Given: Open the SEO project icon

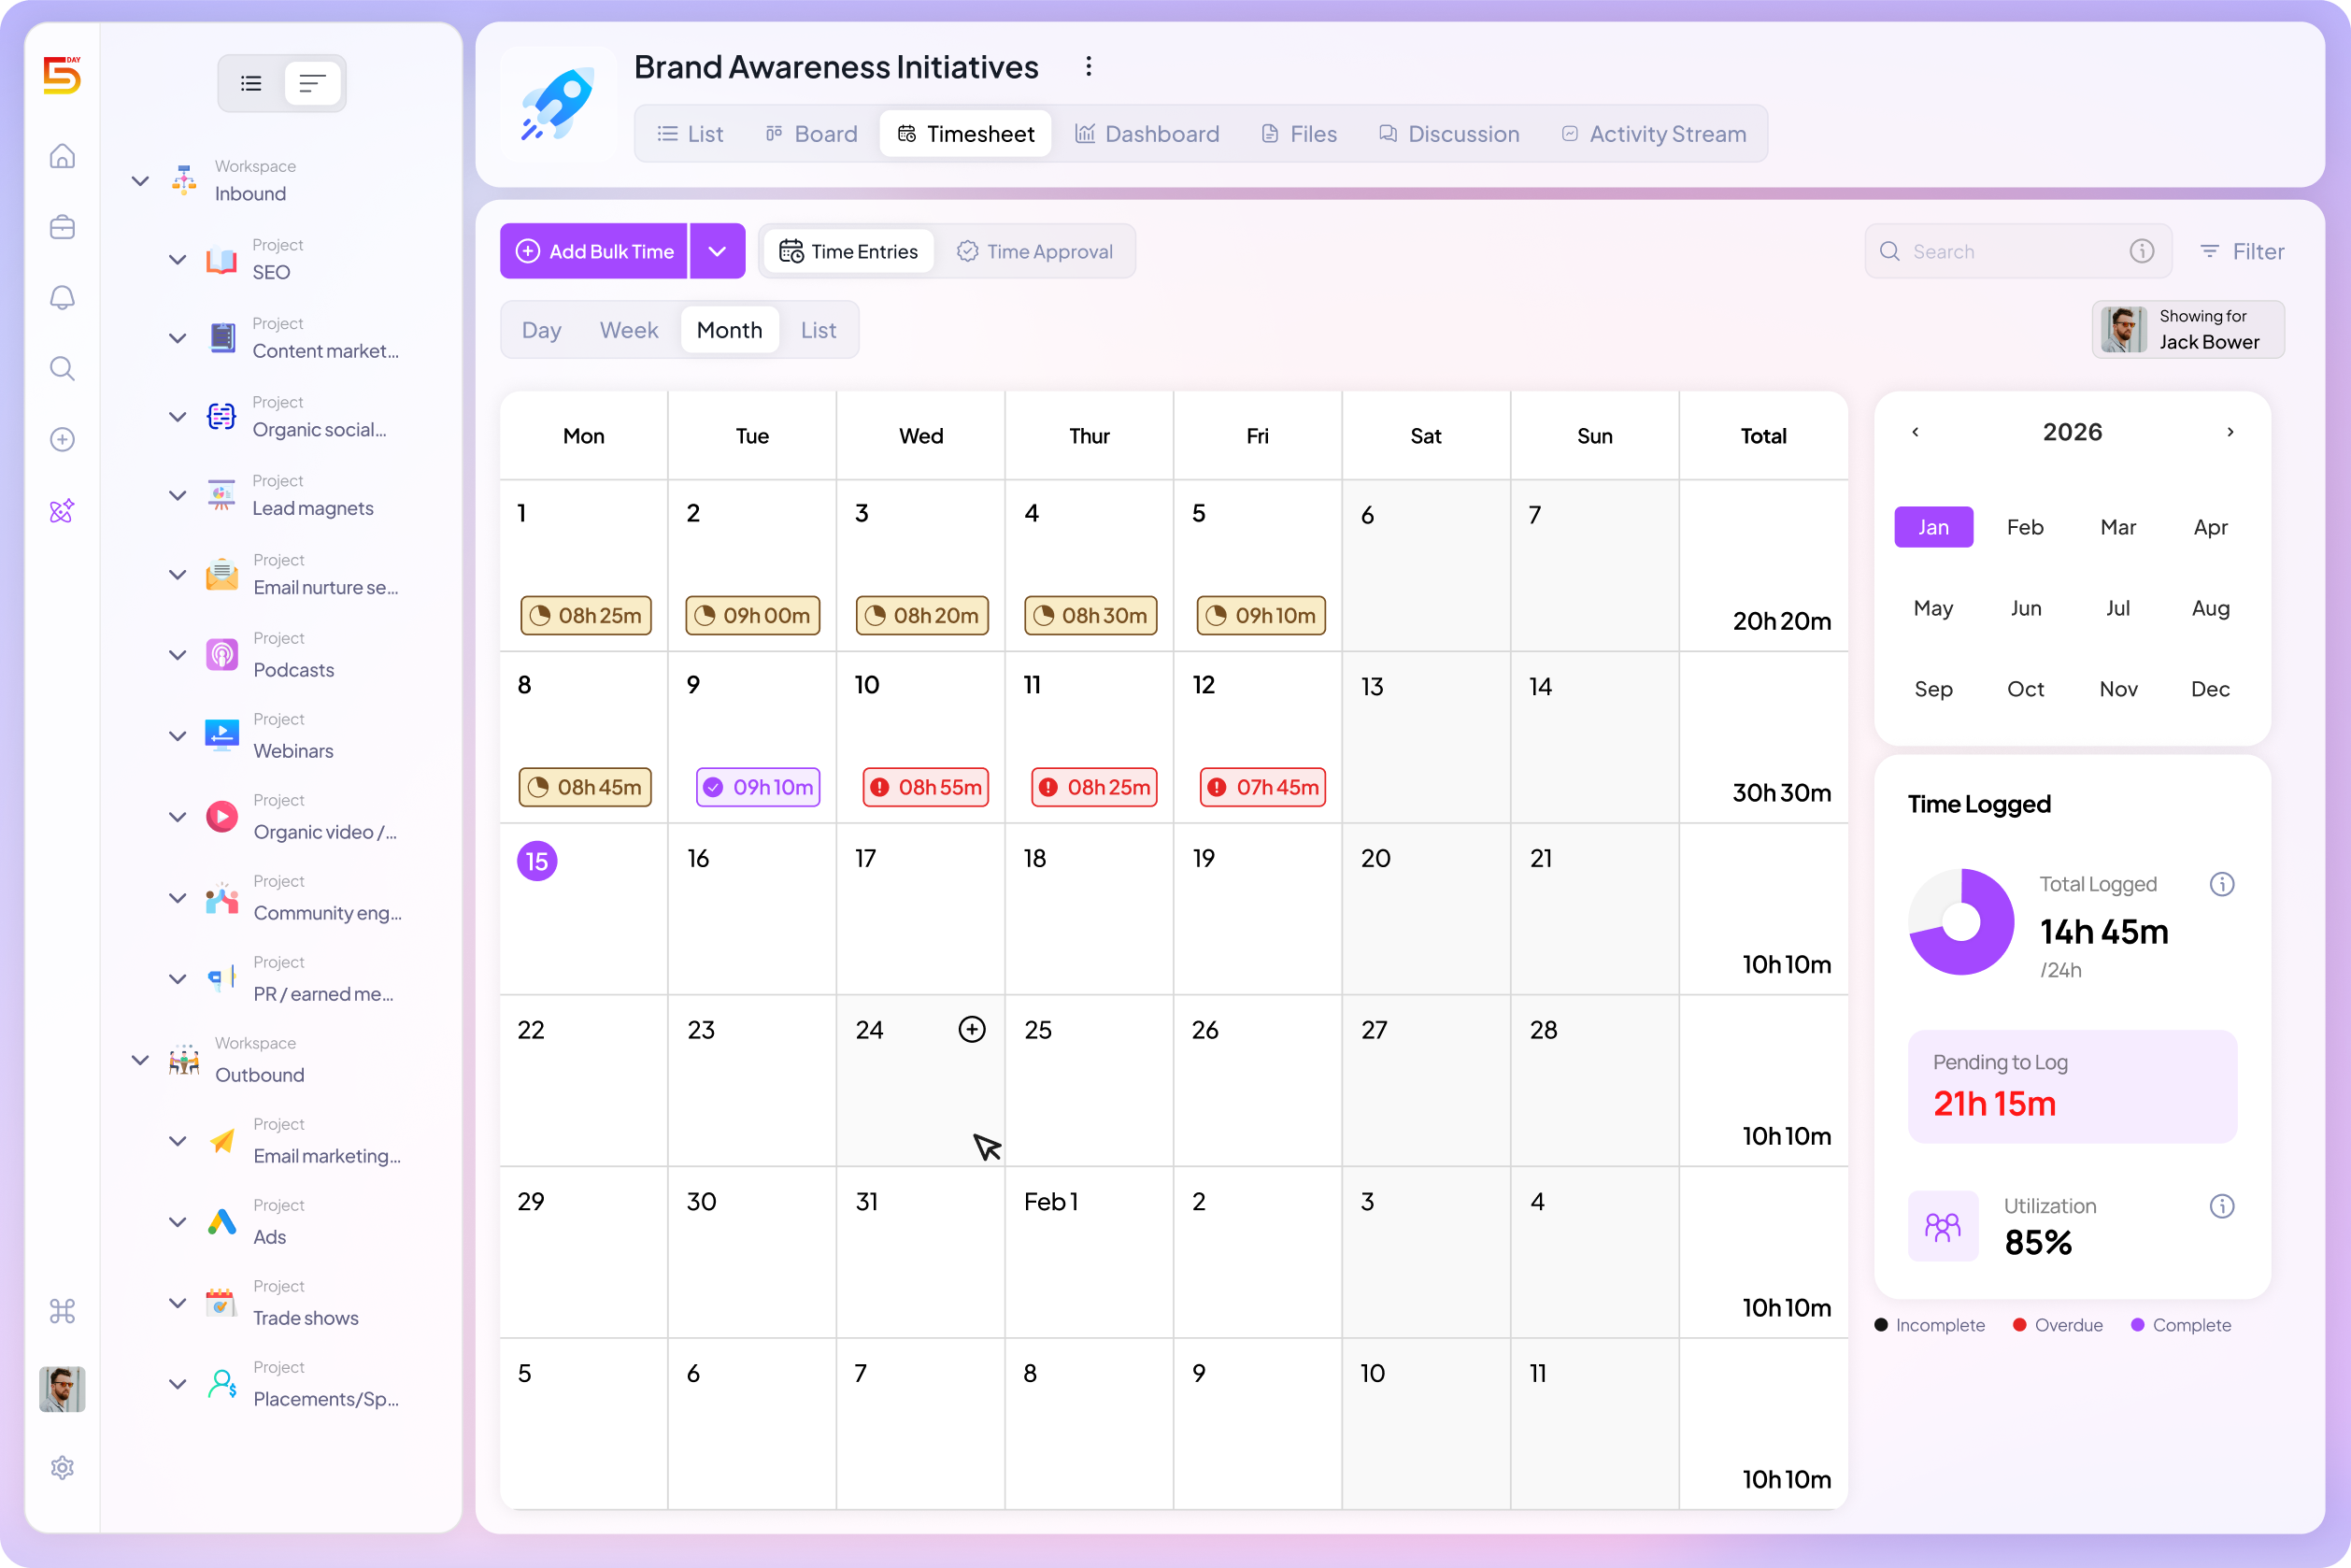Looking at the screenshot, I should [221, 260].
